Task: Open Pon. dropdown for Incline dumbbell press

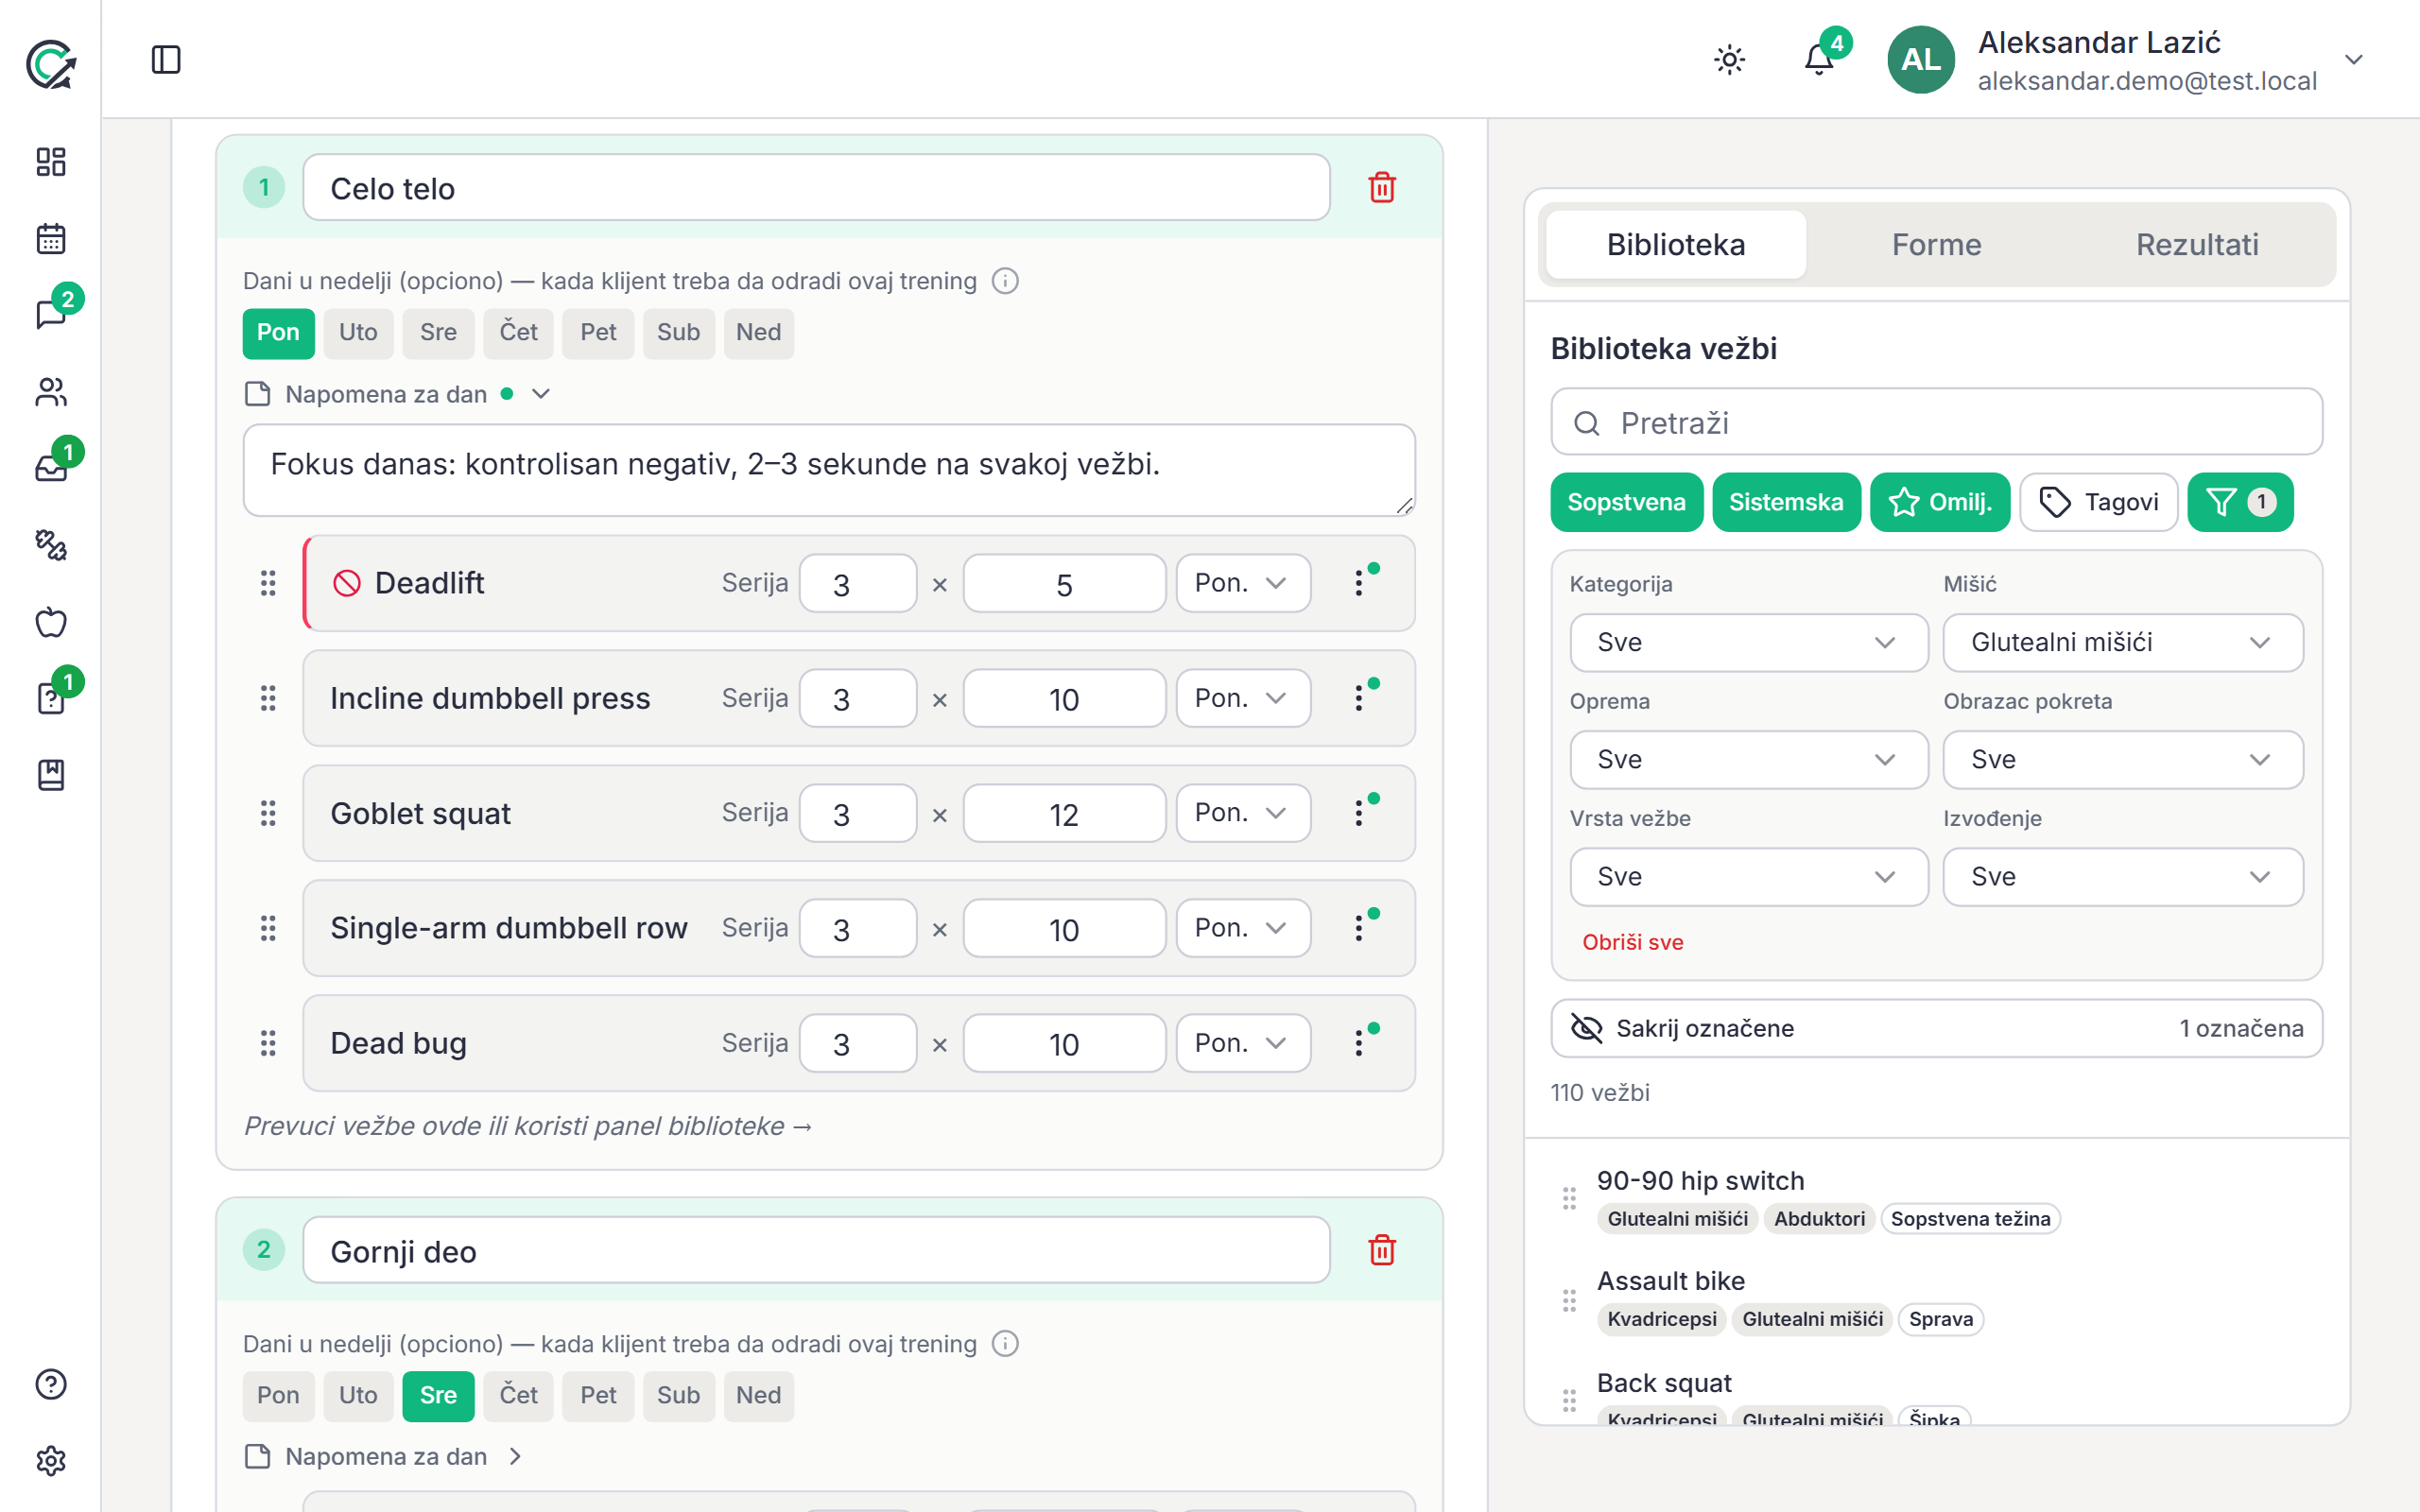Action: [x=1243, y=698]
